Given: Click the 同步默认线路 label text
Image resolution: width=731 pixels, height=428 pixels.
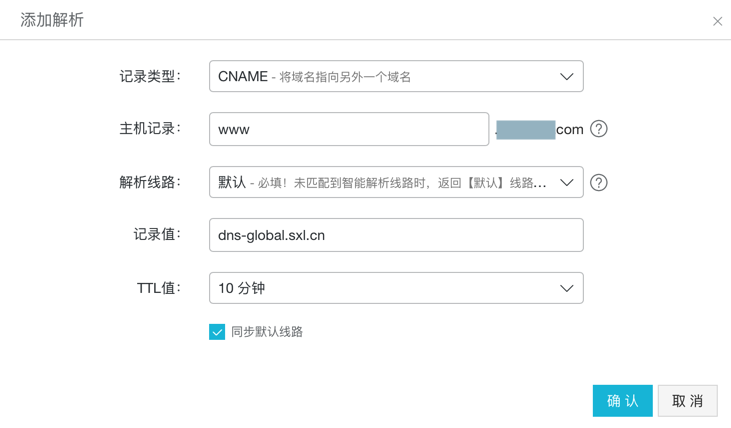Looking at the screenshot, I should [267, 332].
